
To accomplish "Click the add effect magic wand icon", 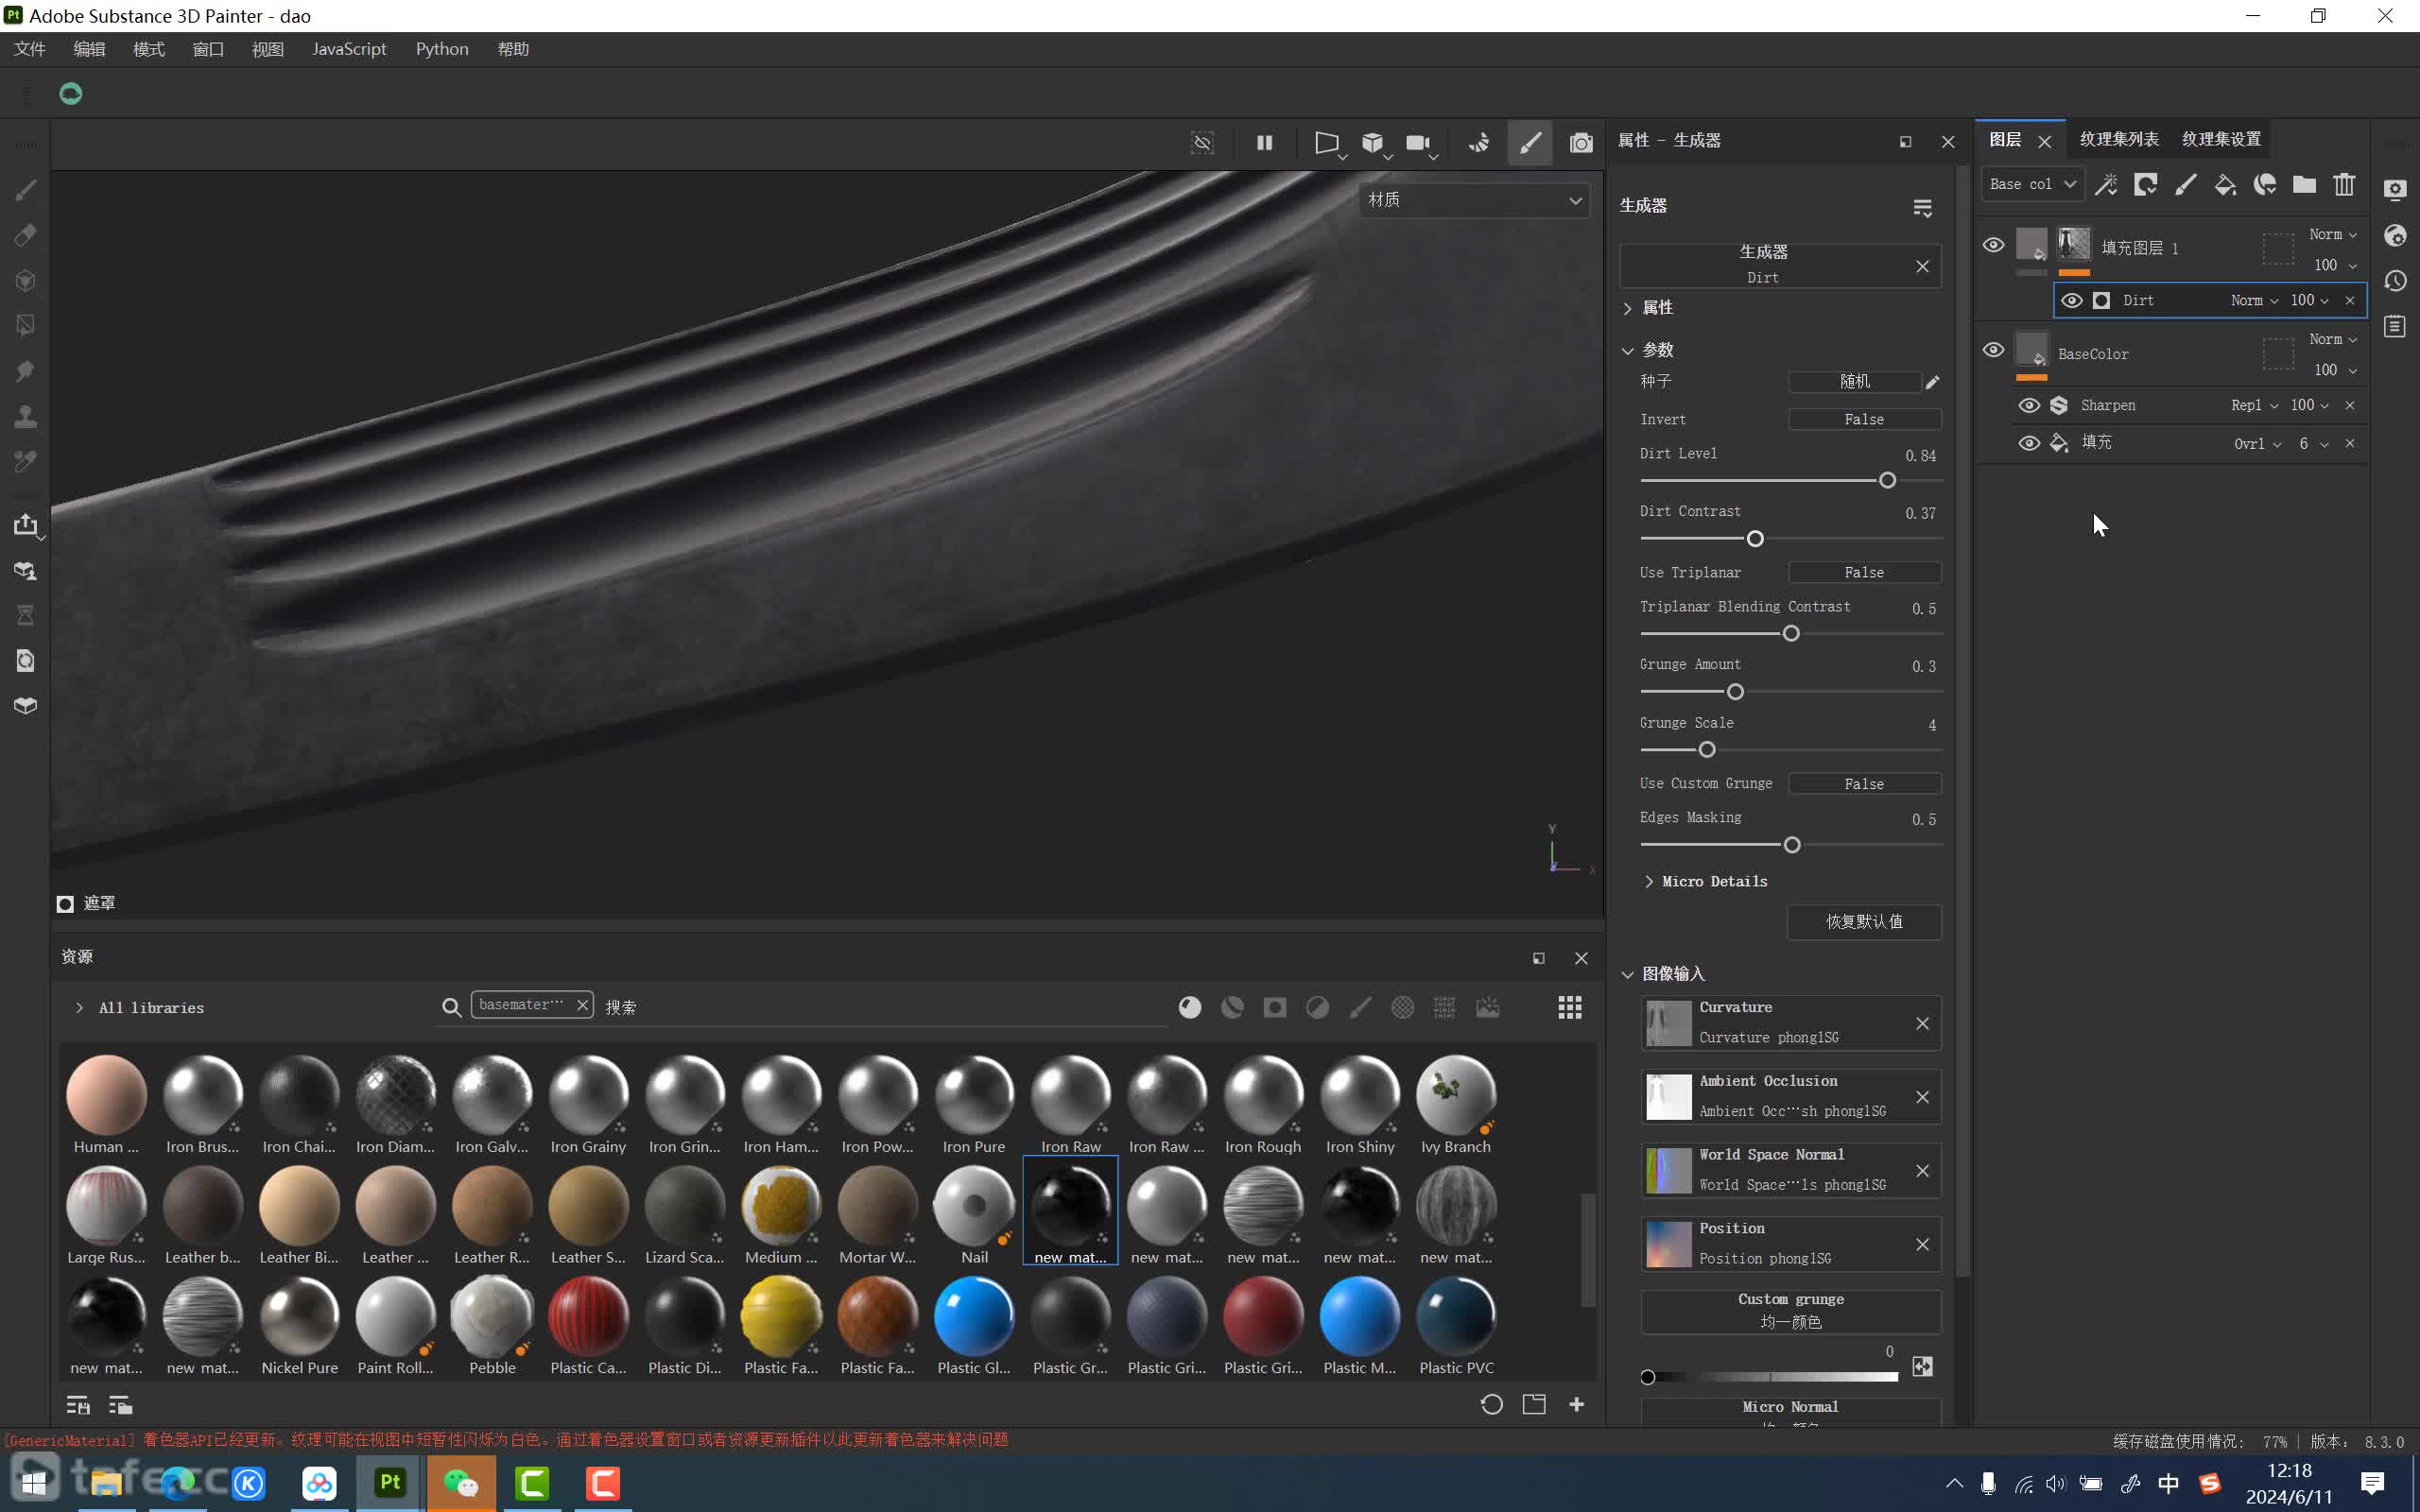I will click(x=2105, y=184).
